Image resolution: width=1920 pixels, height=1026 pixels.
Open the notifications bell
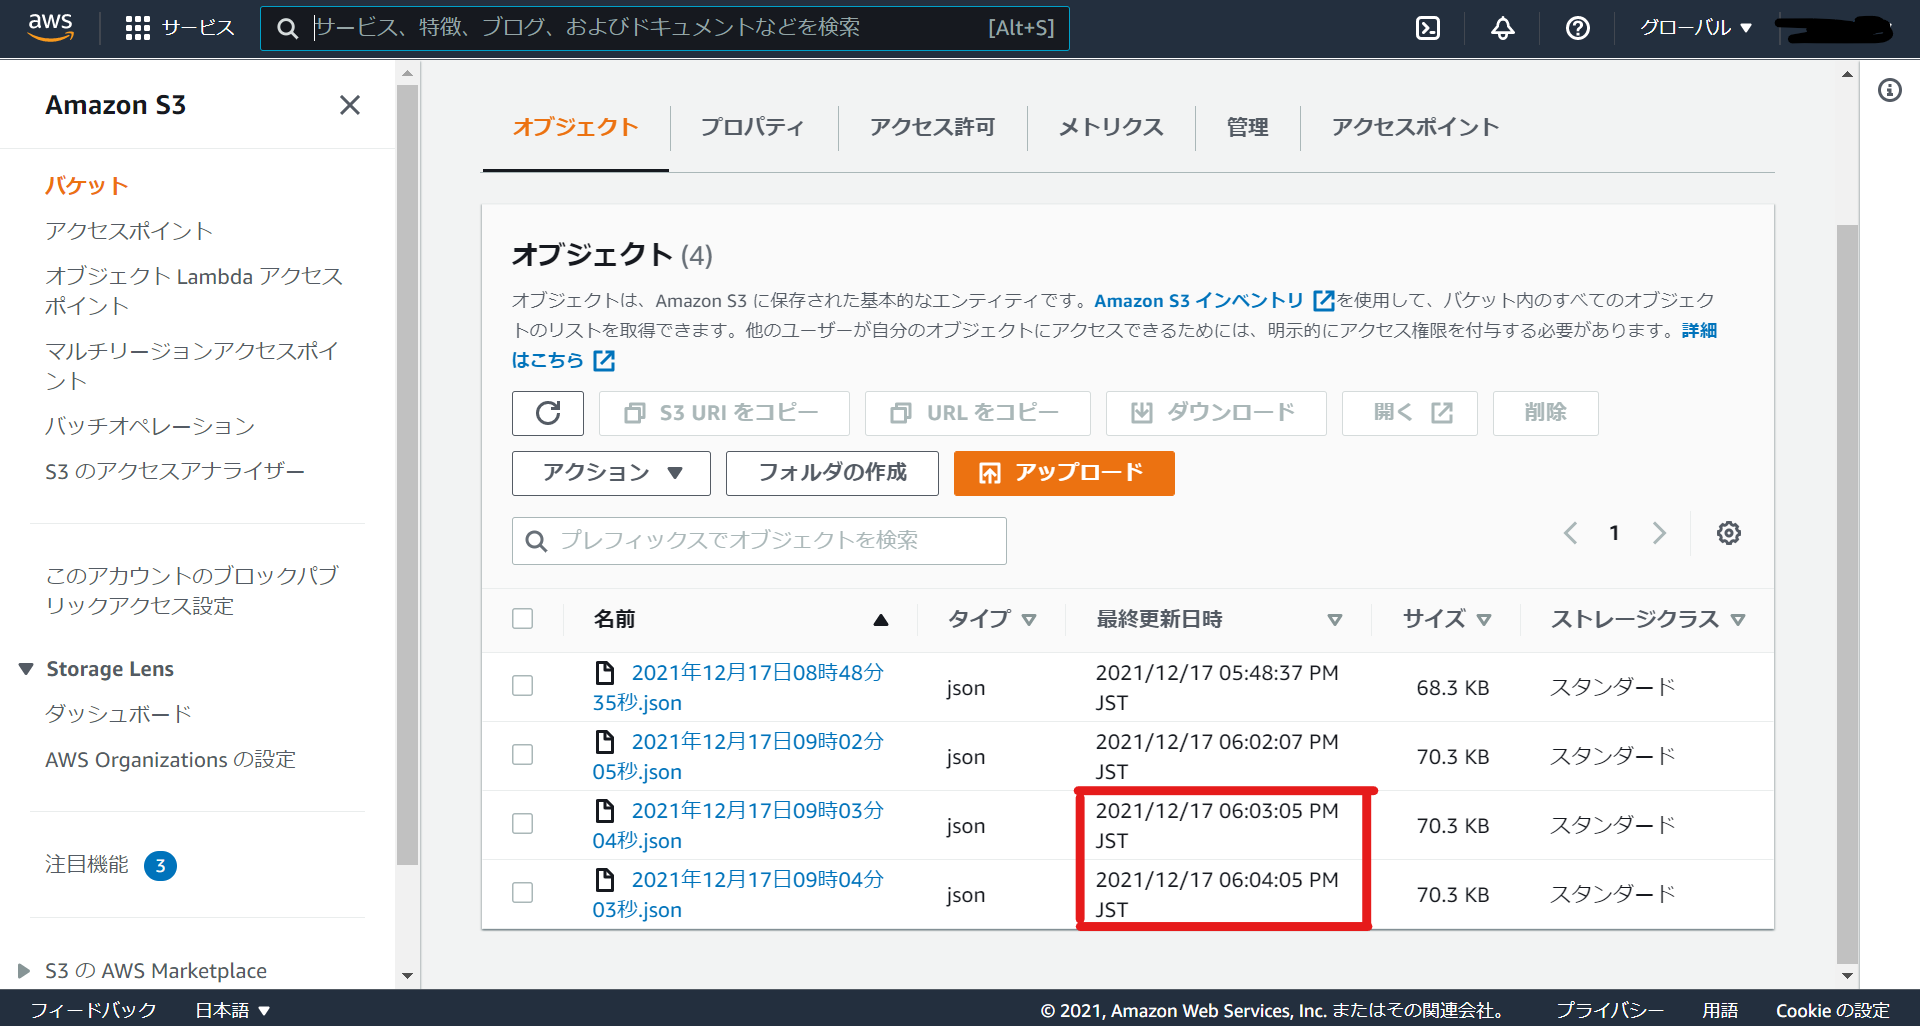pyautogui.click(x=1502, y=28)
